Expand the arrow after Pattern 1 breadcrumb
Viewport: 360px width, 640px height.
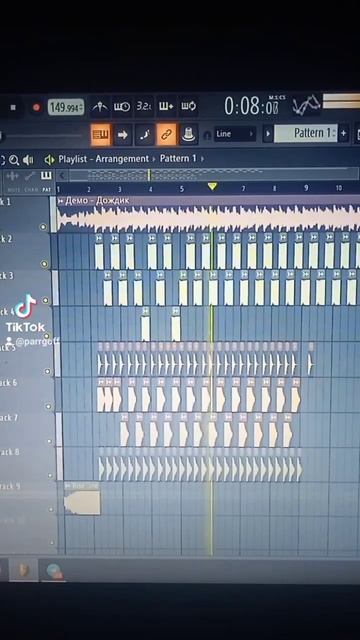click(x=202, y=158)
